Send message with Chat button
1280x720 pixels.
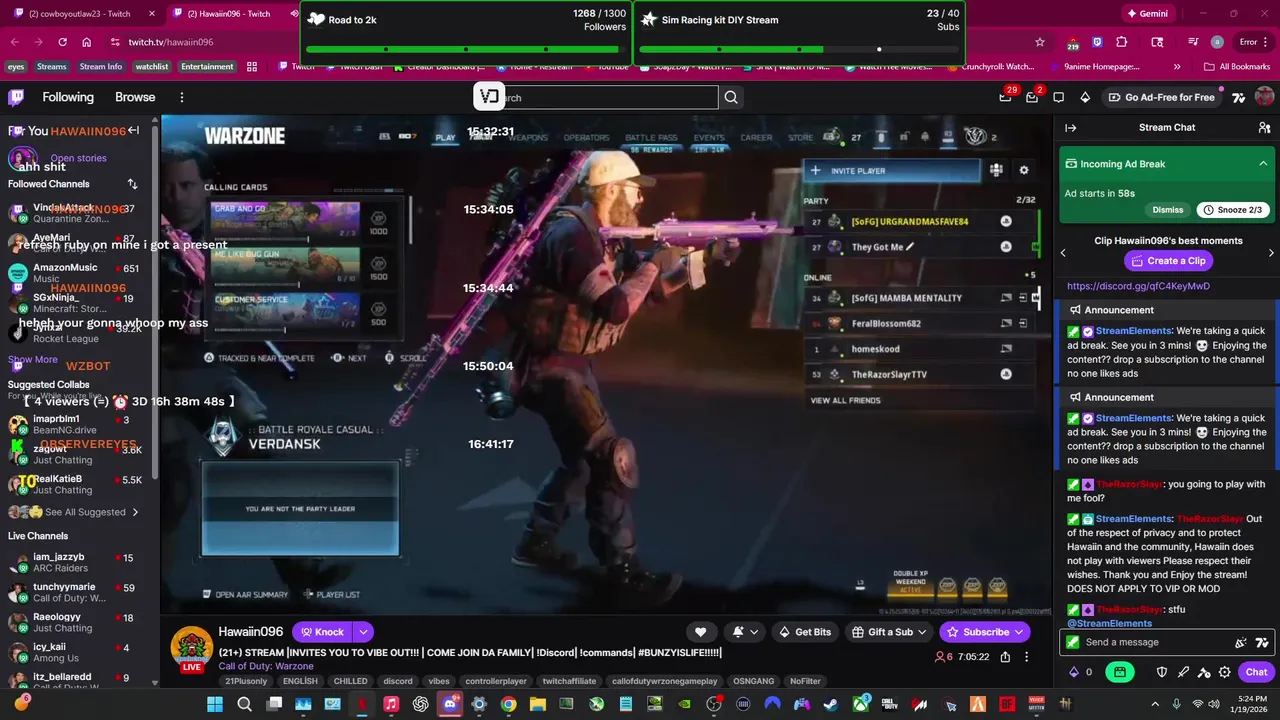tap(1257, 672)
